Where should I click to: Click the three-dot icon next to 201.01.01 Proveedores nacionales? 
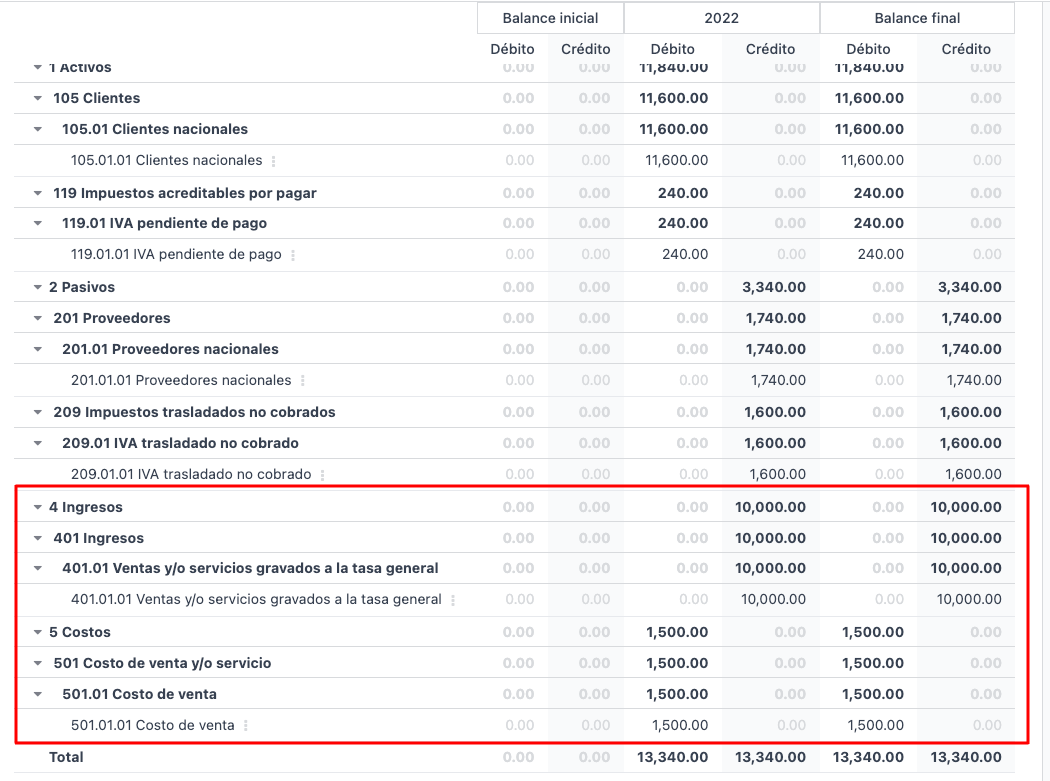point(303,381)
